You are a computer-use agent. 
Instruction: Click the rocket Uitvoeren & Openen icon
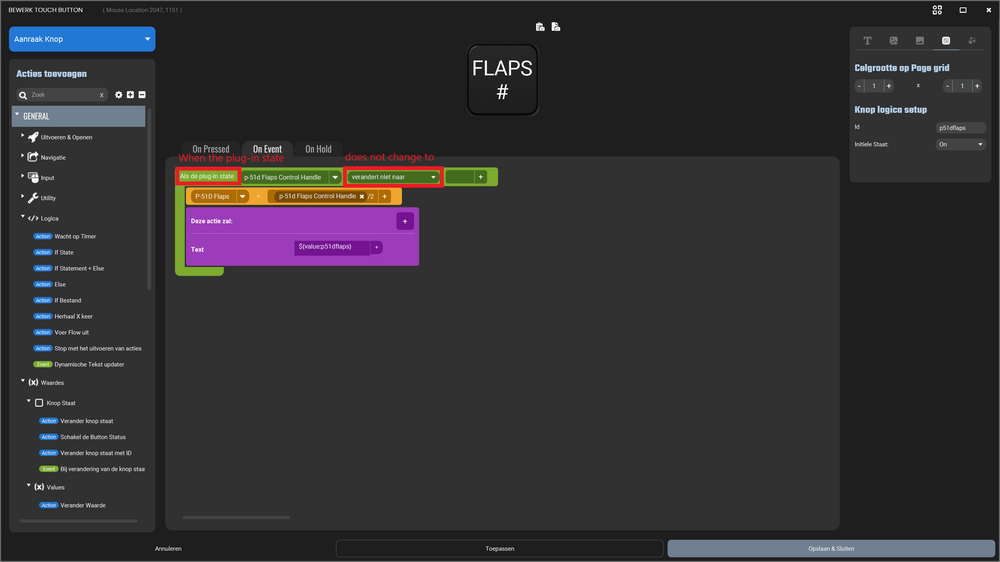coord(33,137)
